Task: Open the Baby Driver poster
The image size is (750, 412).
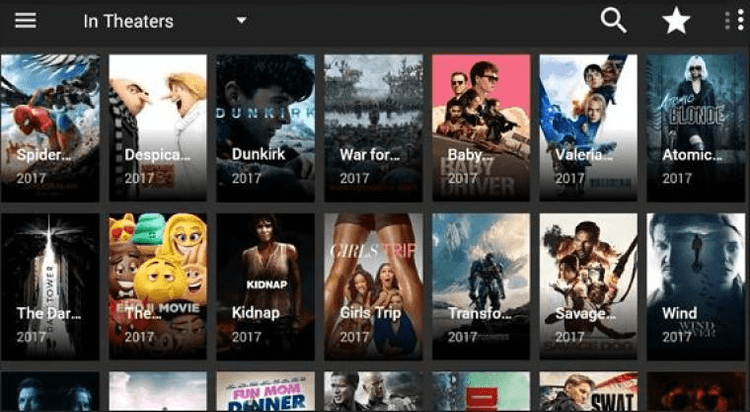Action: [481, 128]
